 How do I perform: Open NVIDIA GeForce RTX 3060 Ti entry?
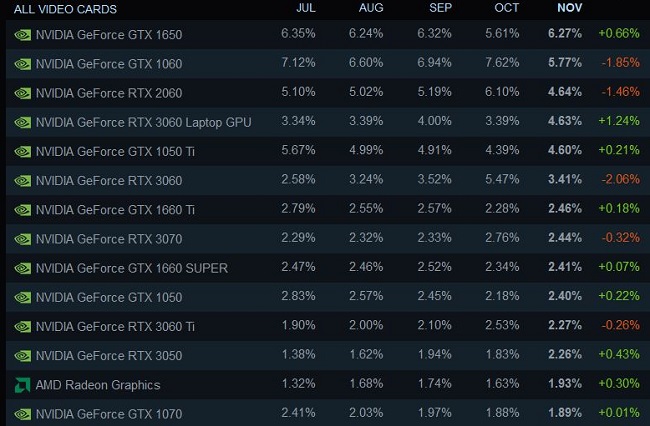pos(116,326)
